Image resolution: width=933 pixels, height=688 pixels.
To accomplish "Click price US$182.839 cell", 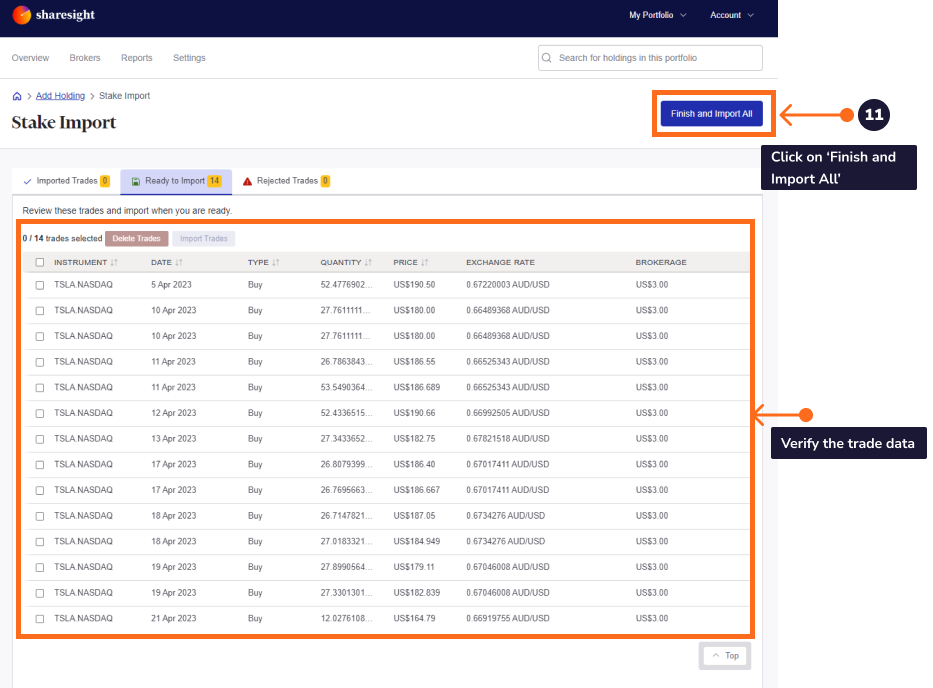I will point(417,593).
